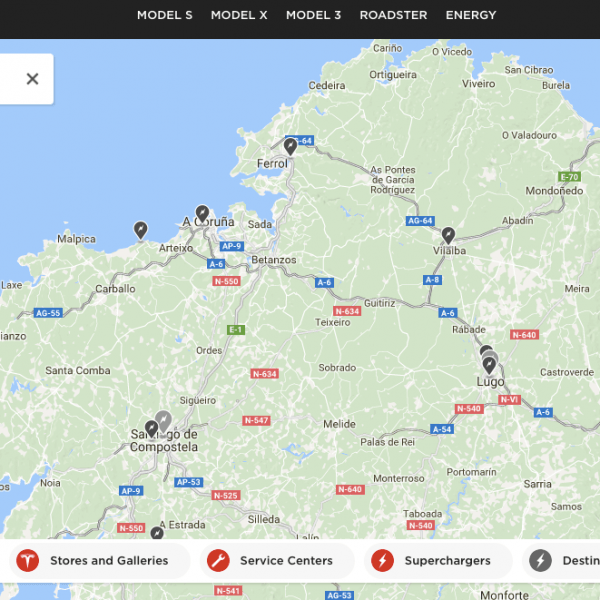
Task: Click the E-70 green road shield
Action: (x=569, y=177)
